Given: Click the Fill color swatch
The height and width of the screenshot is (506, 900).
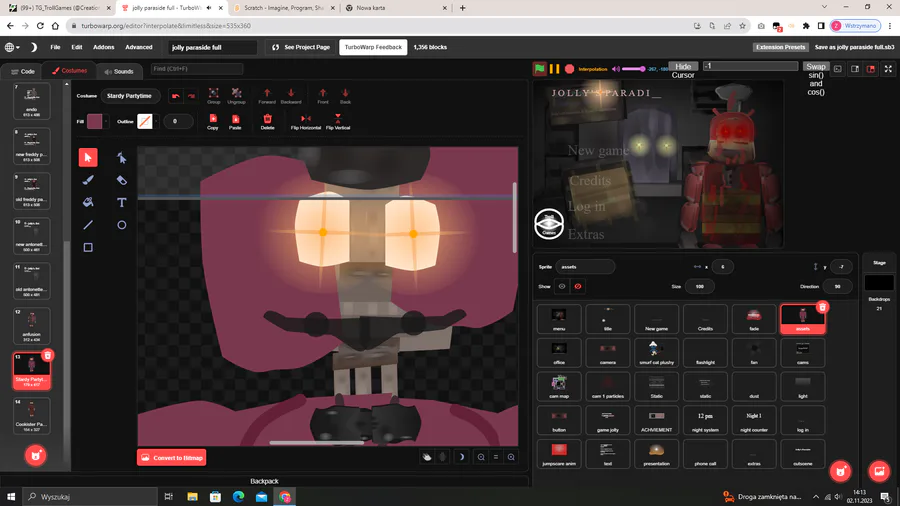Looking at the screenshot, I should point(95,121).
